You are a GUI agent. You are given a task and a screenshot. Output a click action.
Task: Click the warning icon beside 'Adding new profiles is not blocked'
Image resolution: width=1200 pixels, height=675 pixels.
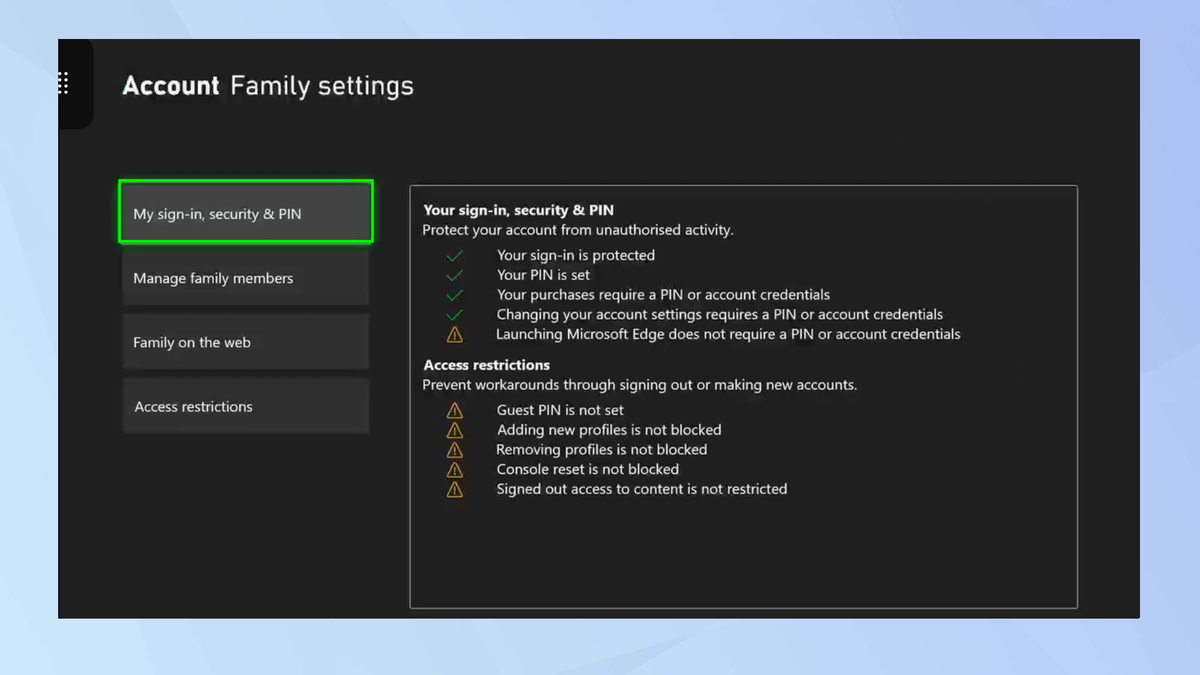coord(454,429)
